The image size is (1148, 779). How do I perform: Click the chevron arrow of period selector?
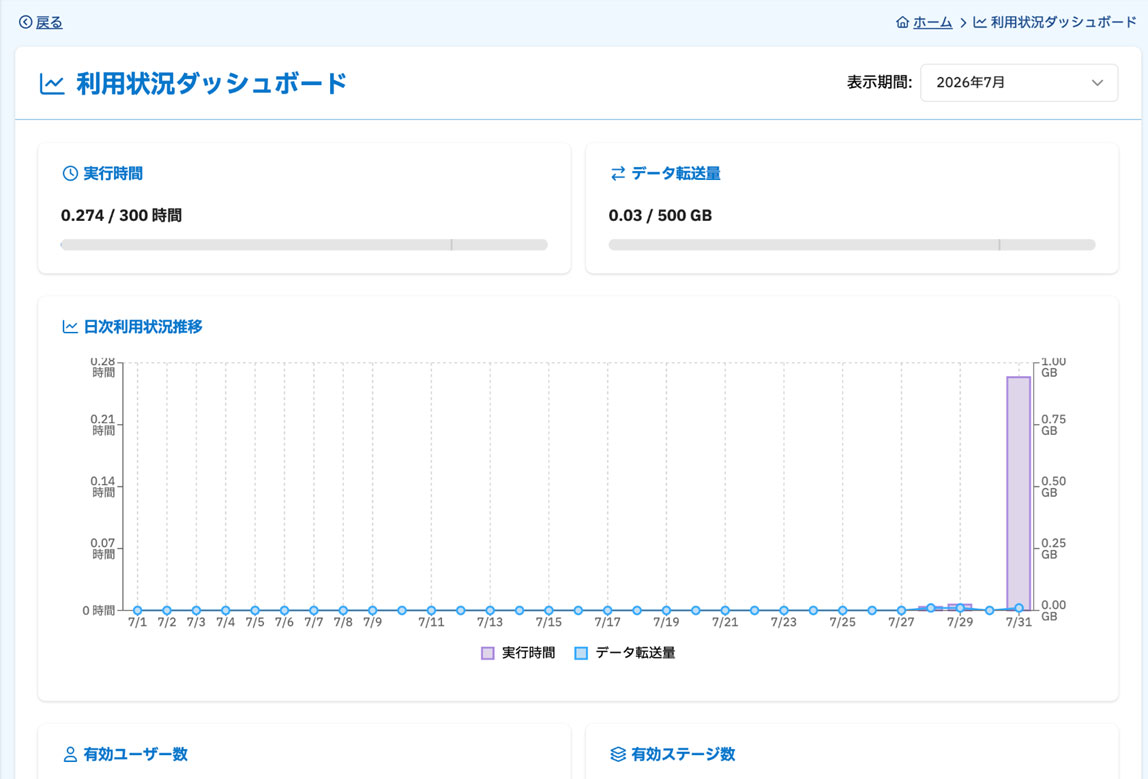(1097, 83)
